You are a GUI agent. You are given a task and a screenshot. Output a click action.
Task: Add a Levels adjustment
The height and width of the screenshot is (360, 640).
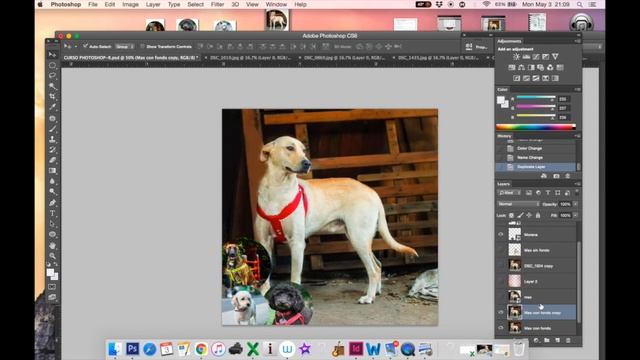526,57
